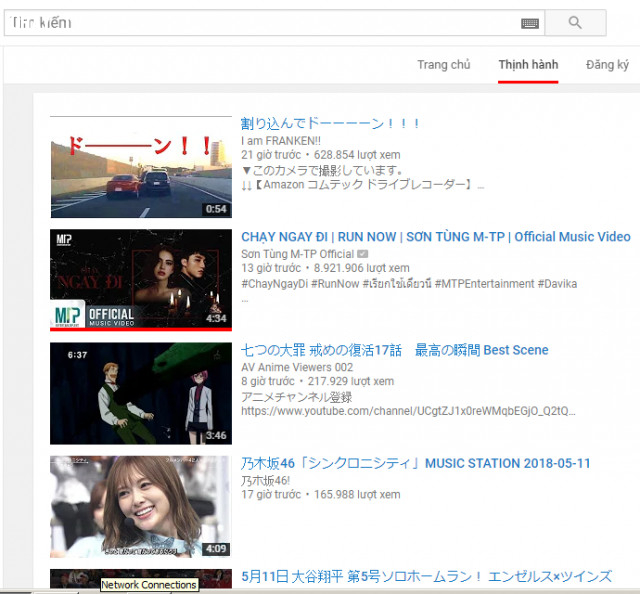Click the Amazon コムテック ドライブレコーダー description line
The width and height of the screenshot is (640, 594).
point(362,185)
